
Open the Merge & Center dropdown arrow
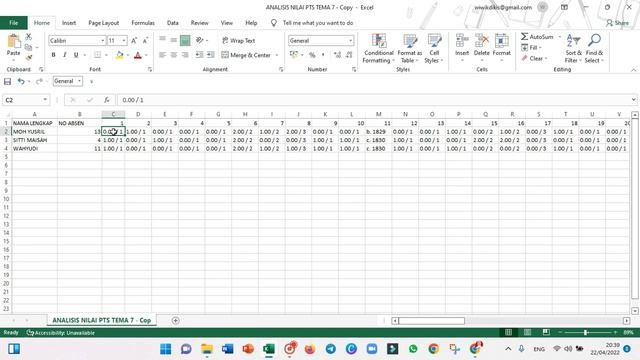pos(277,55)
